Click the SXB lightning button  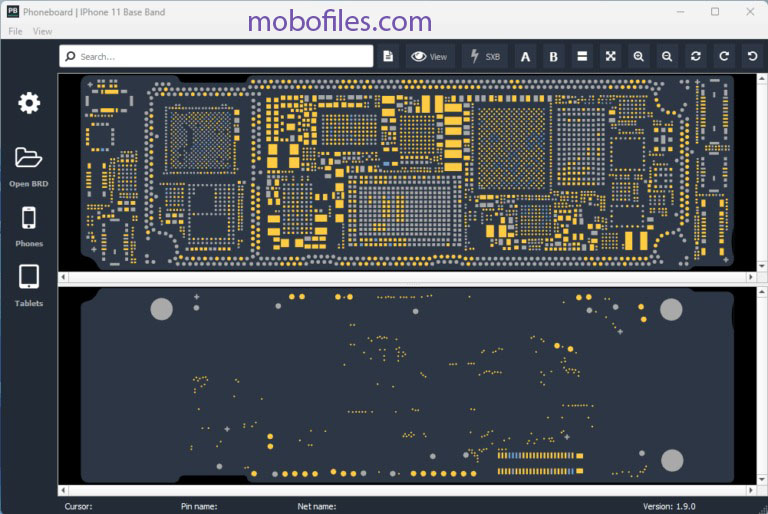click(x=485, y=56)
